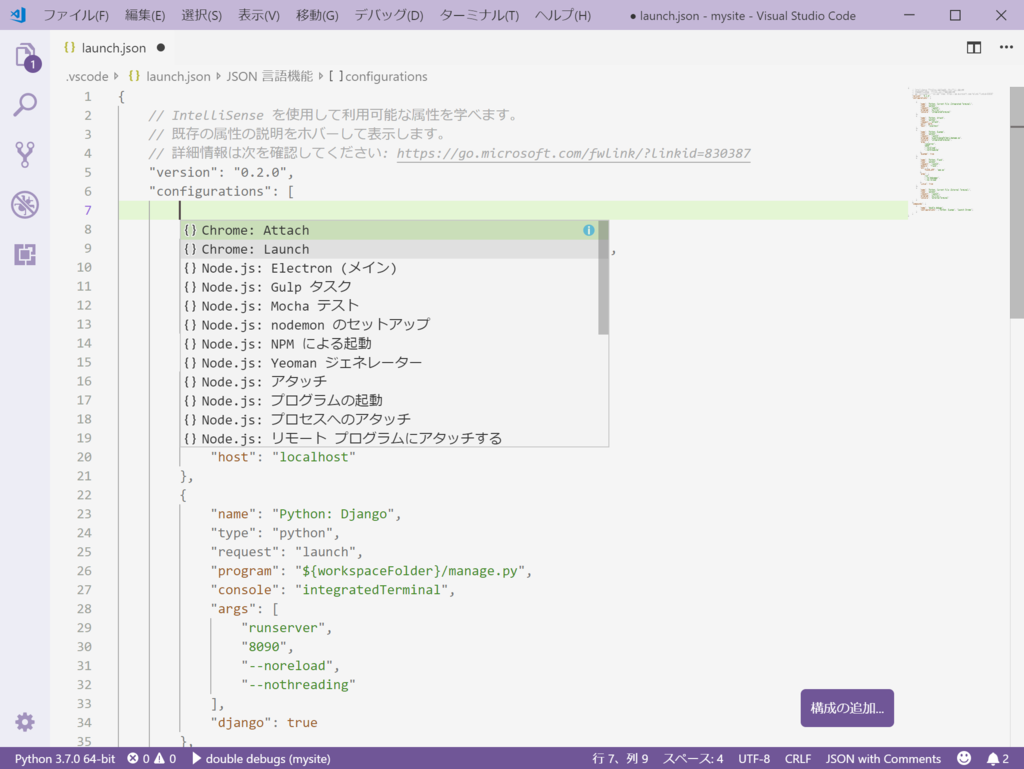Screen dimensions: 1024x769
Task: Open the go.microsoft.com fwlink URL
Action: click(573, 153)
